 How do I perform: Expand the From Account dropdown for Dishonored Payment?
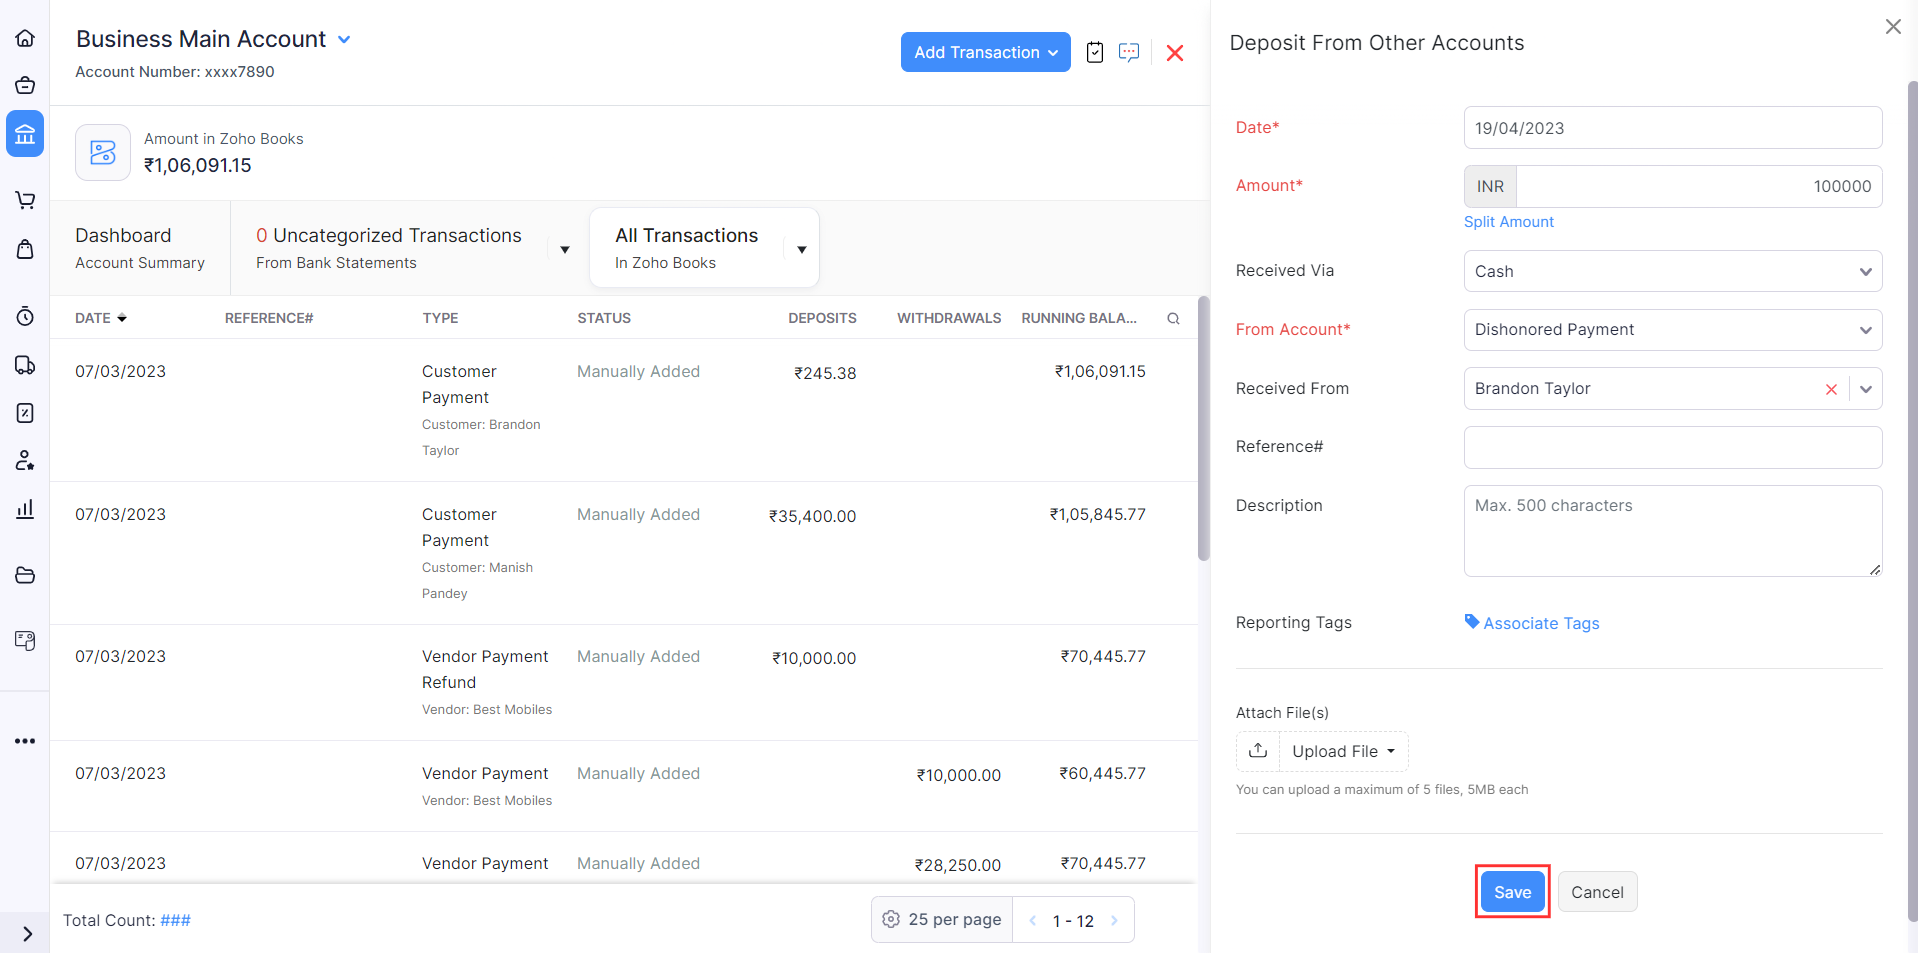pos(1864,329)
